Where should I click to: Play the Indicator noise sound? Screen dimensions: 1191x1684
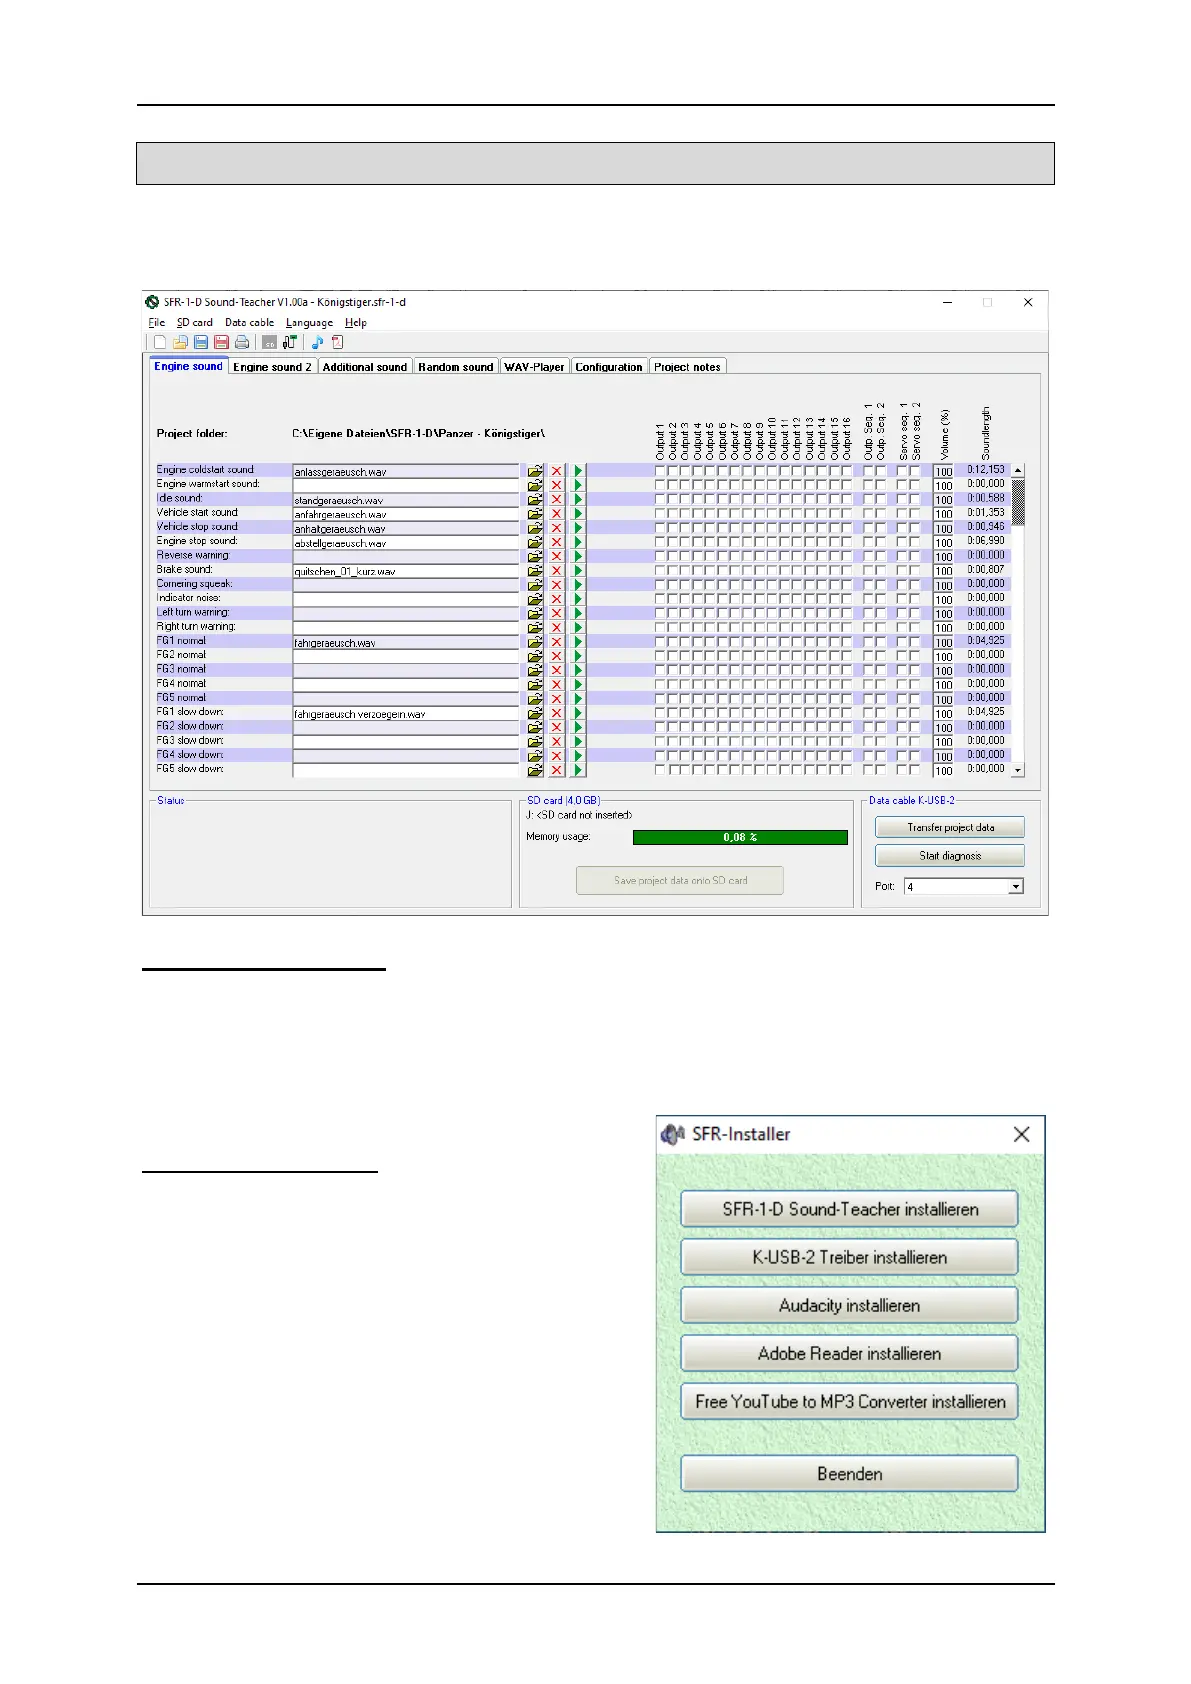(x=578, y=599)
